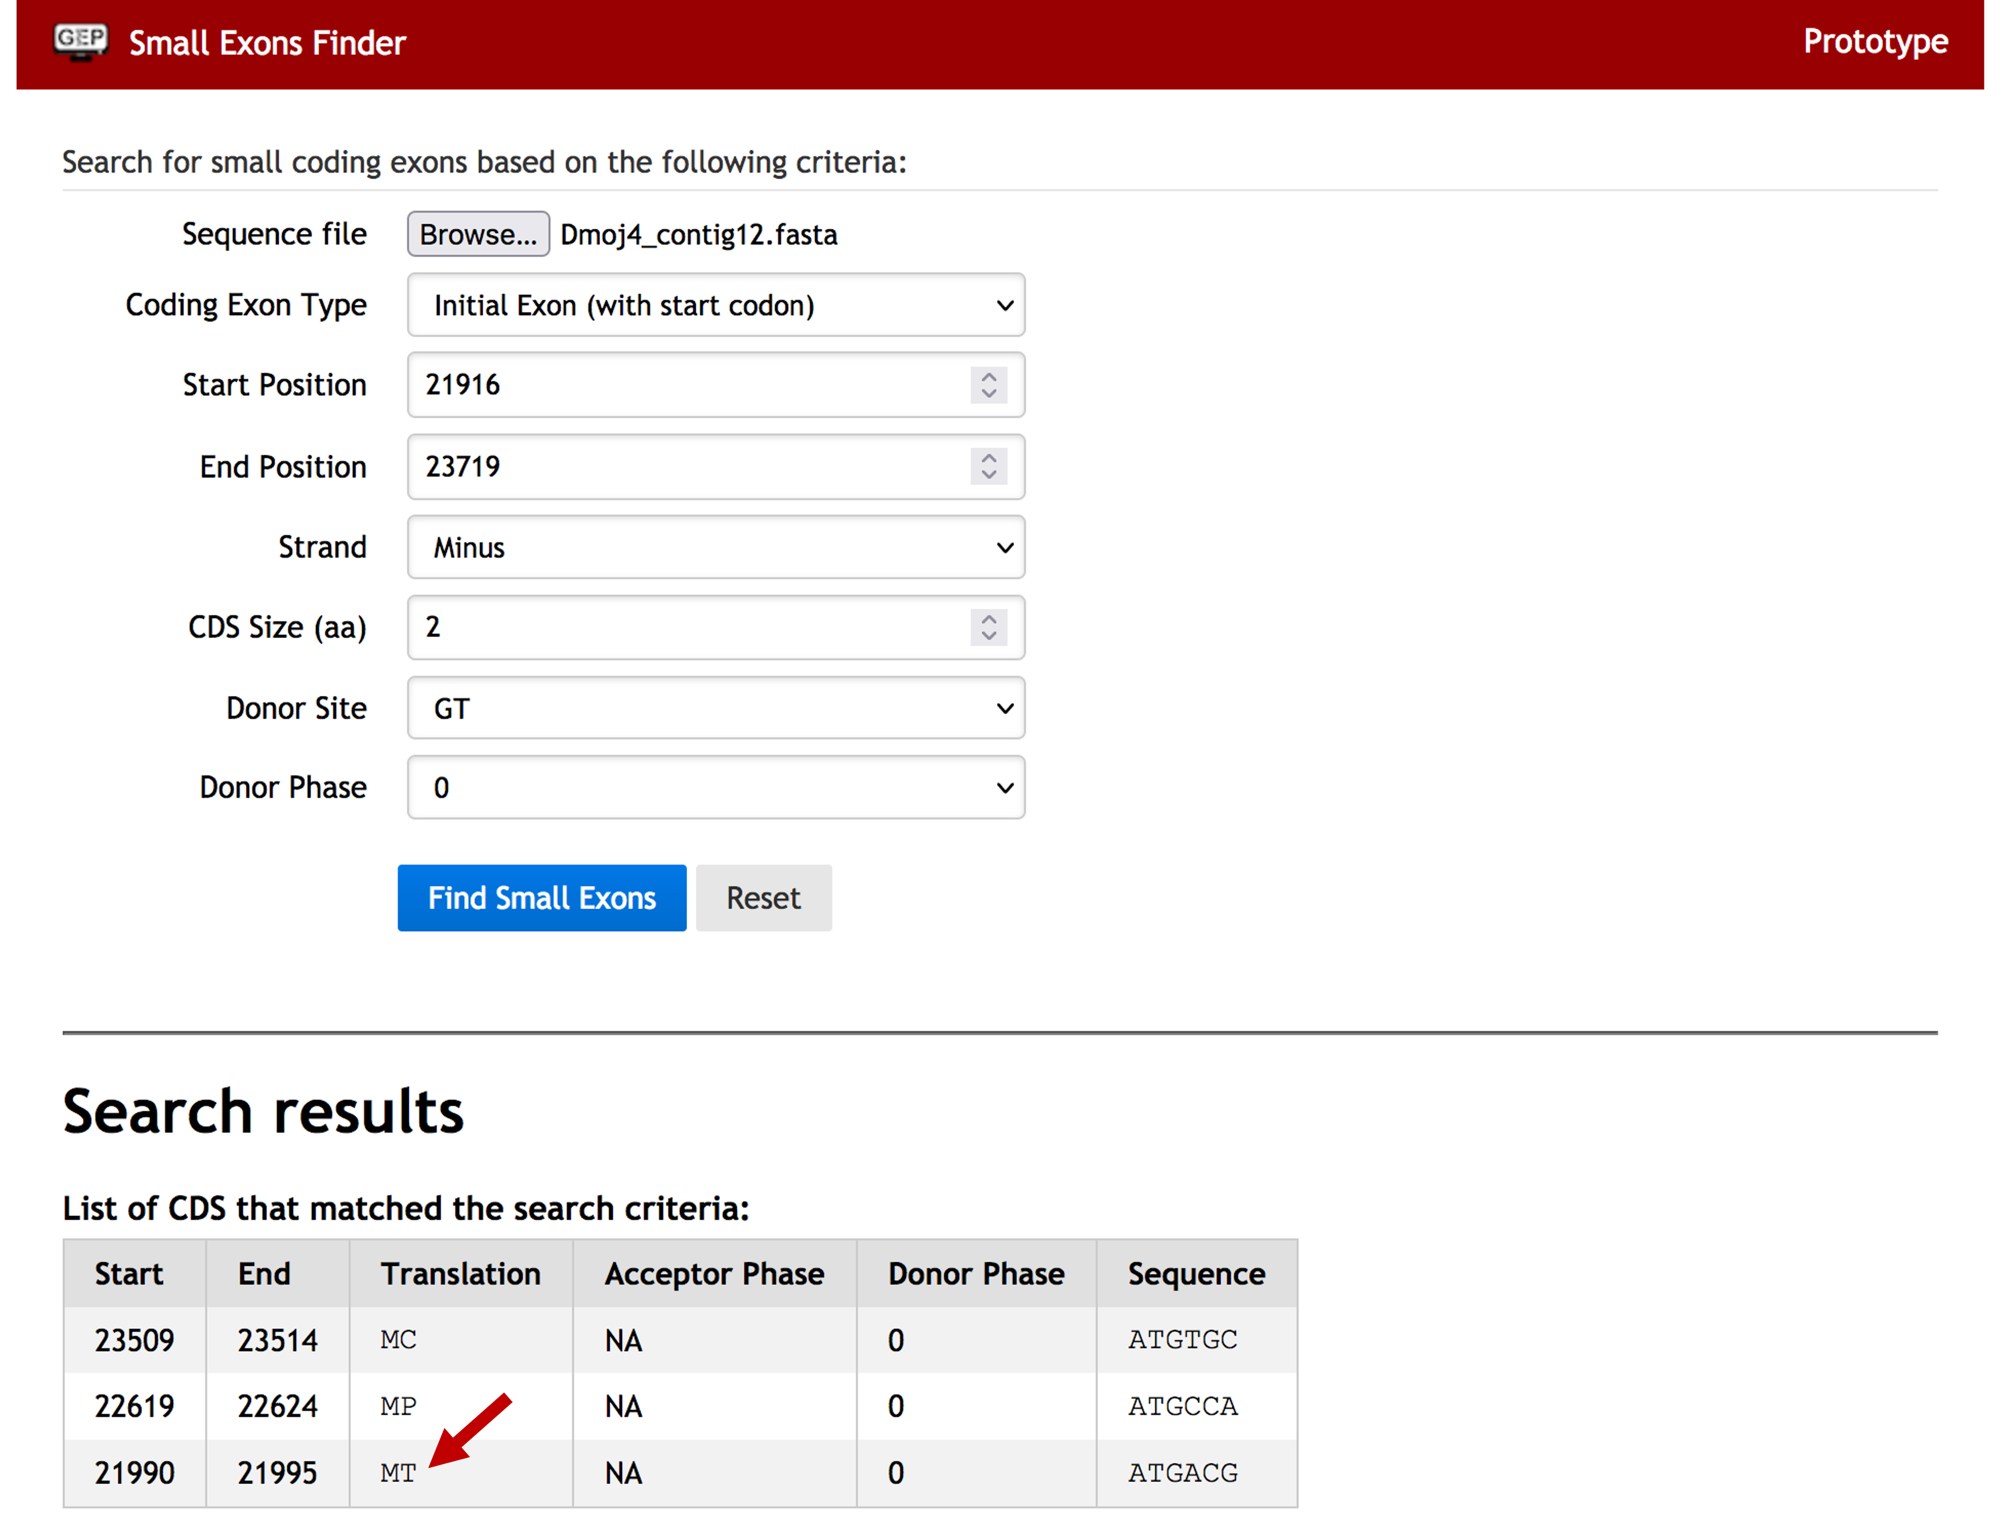This screenshot has width=2000, height=1524.
Task: Open the Small Exons Finder home title
Action: pyautogui.click(x=267, y=43)
